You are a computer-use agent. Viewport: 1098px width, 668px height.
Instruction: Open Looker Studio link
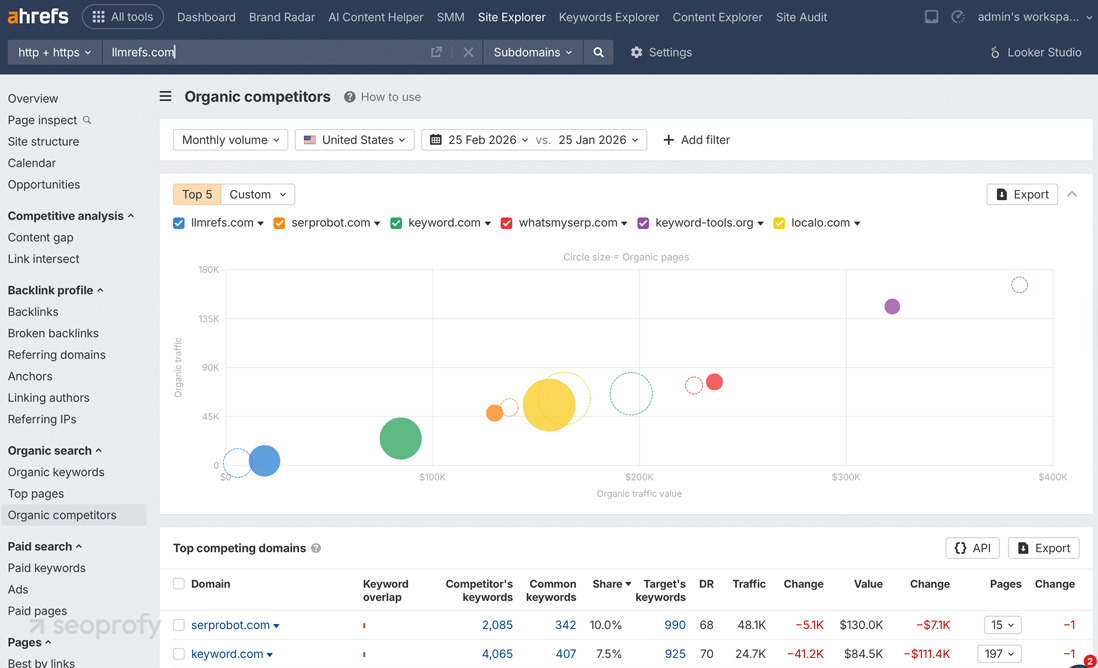[x=1035, y=52]
